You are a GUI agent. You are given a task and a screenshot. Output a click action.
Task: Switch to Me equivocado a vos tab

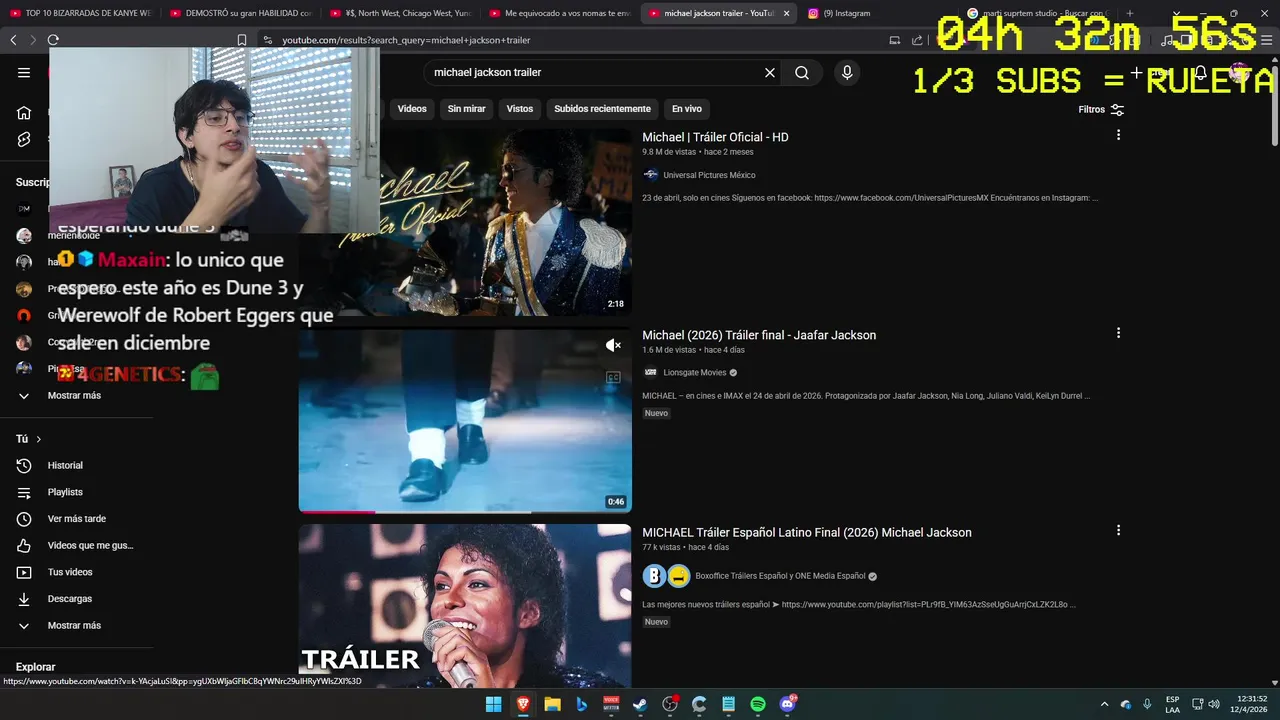coord(560,13)
